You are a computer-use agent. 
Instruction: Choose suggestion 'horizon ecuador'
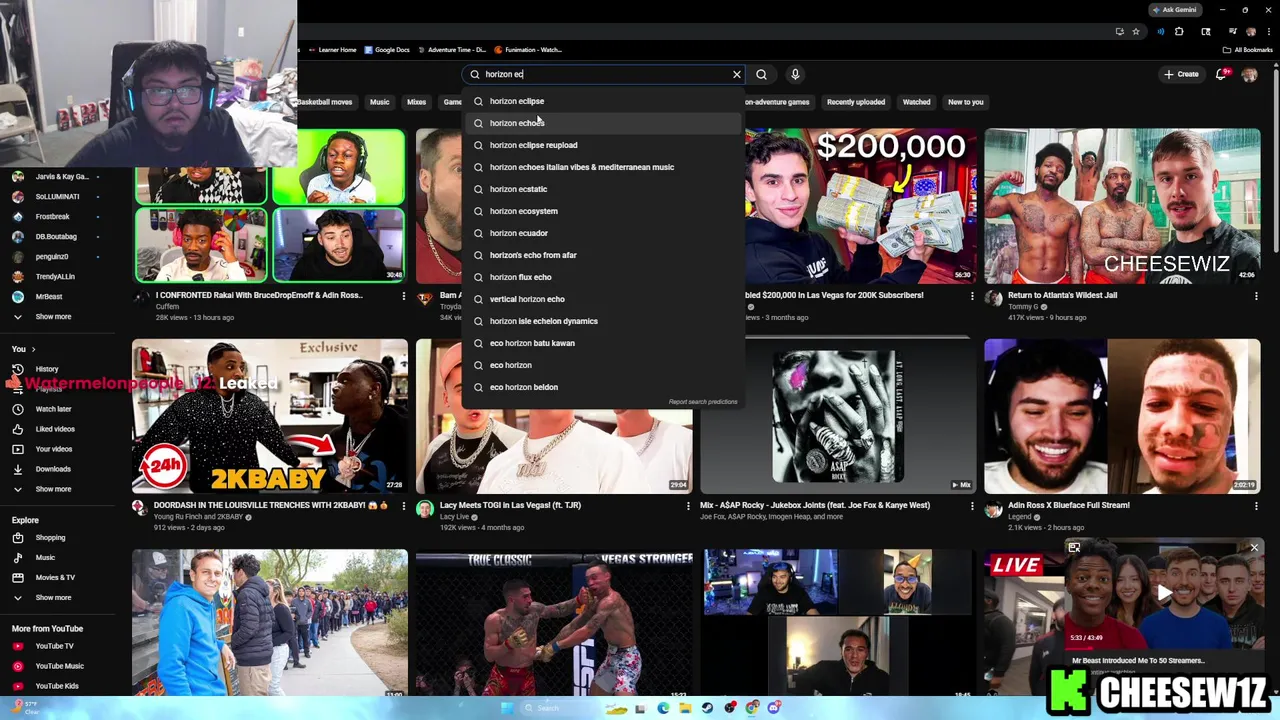click(x=604, y=233)
